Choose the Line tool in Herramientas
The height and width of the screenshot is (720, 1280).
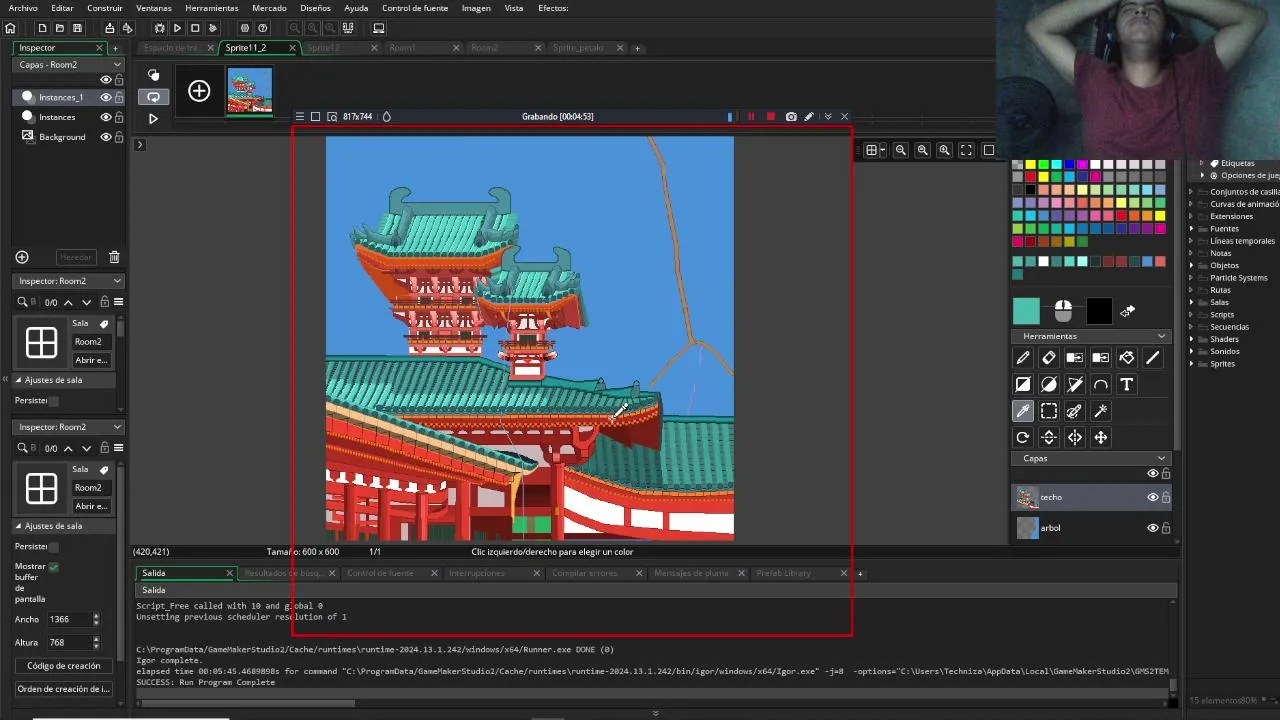(1153, 358)
